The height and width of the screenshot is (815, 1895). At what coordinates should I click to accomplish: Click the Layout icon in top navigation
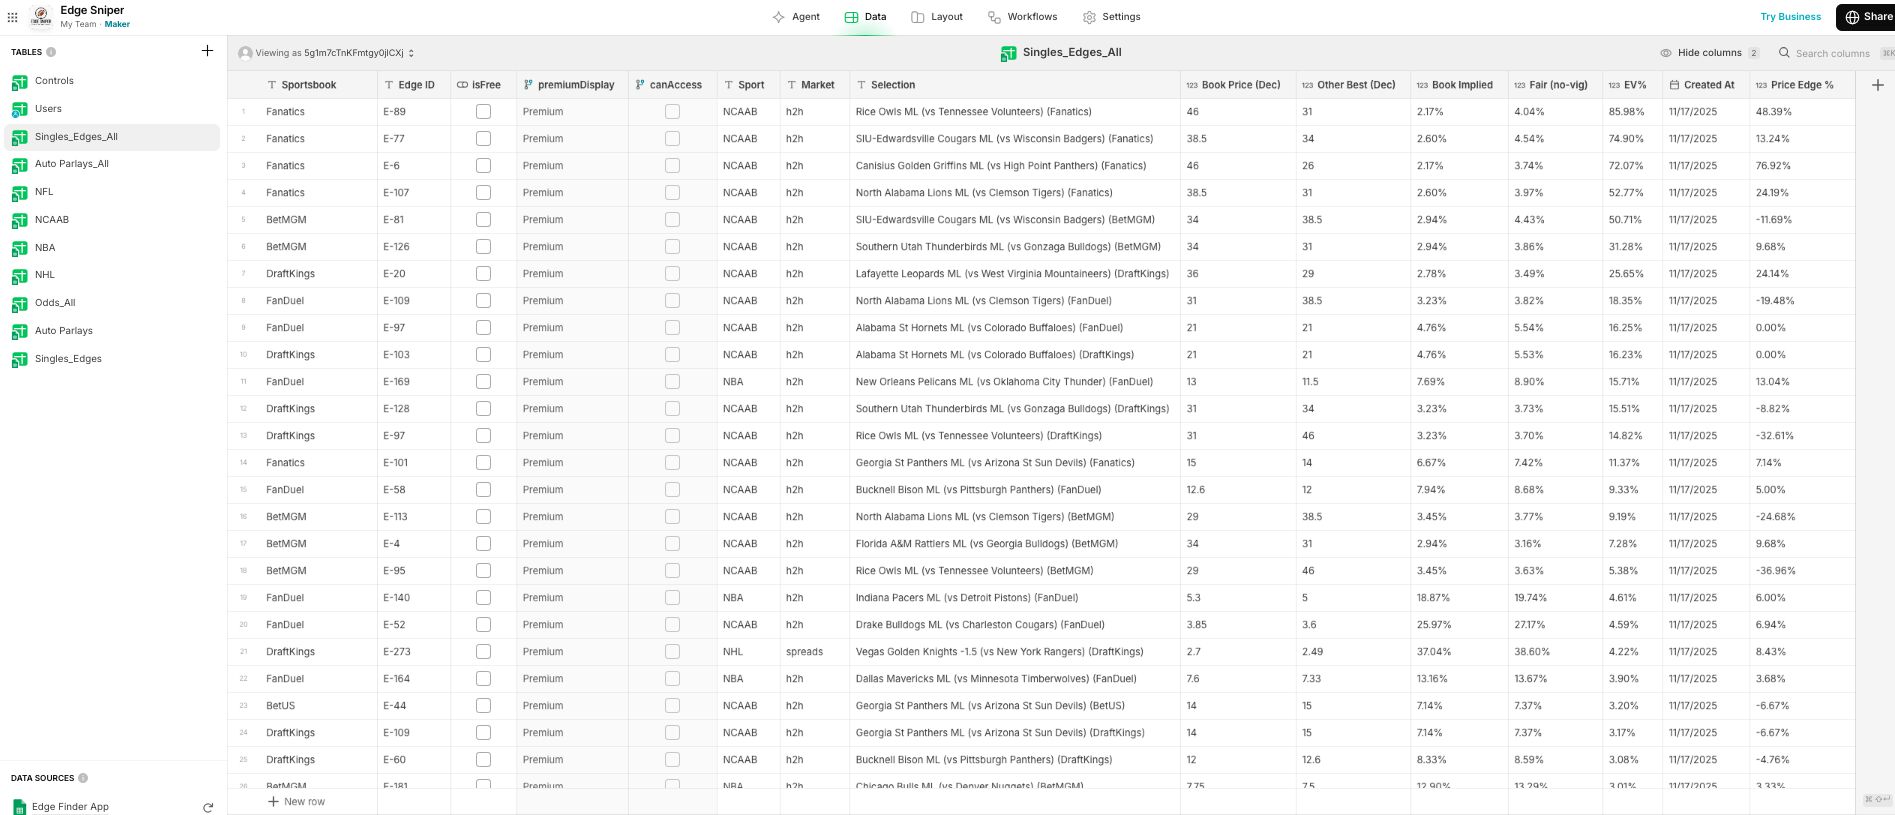[918, 17]
